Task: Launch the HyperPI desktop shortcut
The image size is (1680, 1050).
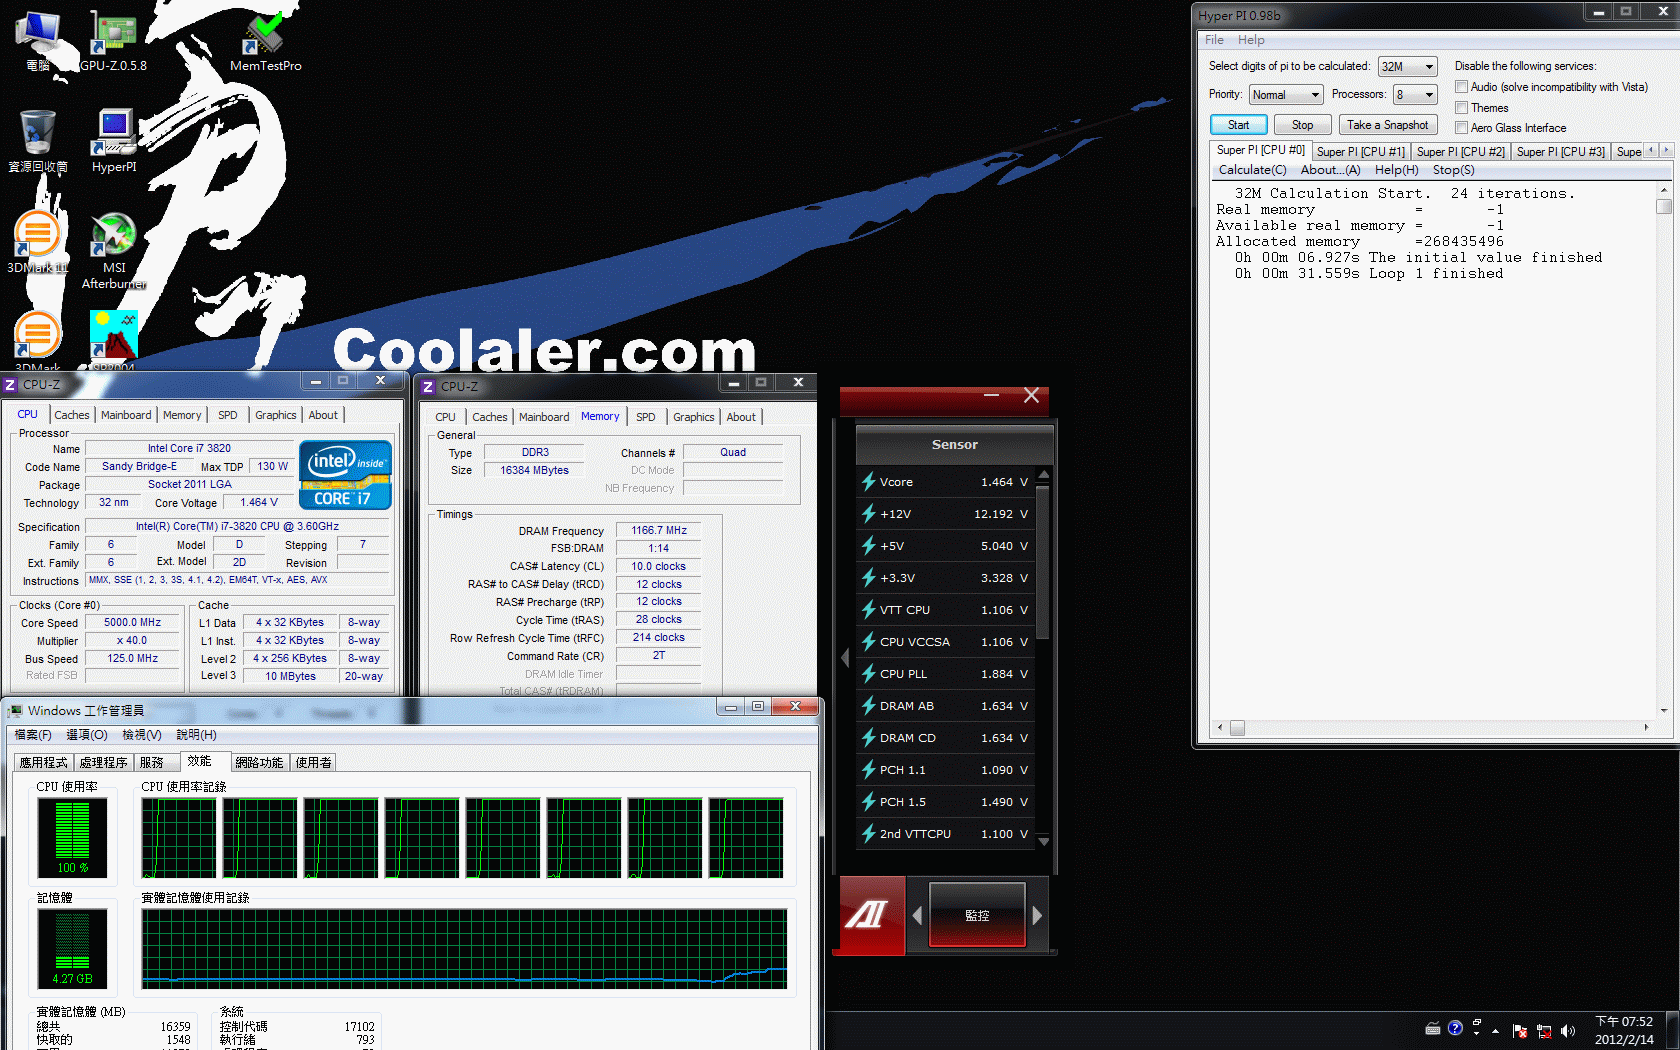Action: [114, 142]
